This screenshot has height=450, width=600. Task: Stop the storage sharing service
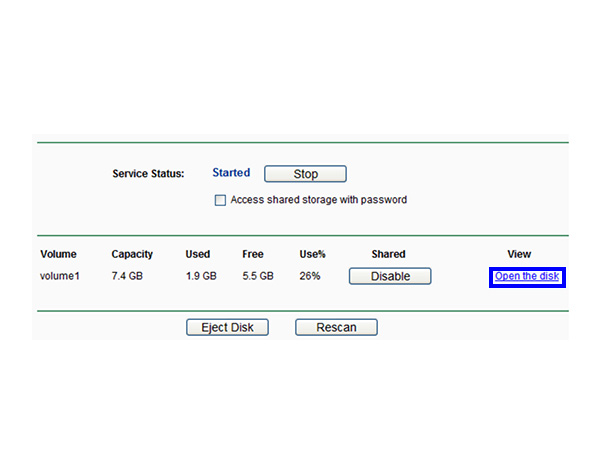[x=305, y=174]
